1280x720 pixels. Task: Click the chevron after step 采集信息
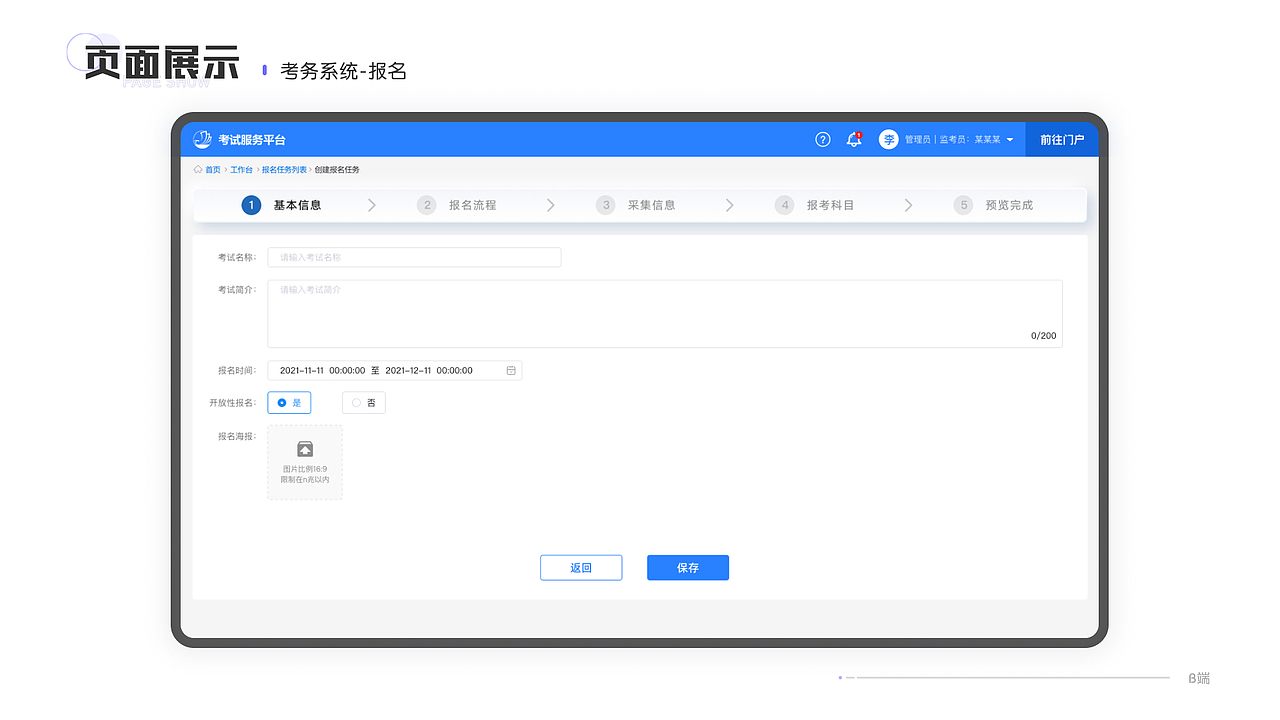pos(729,205)
